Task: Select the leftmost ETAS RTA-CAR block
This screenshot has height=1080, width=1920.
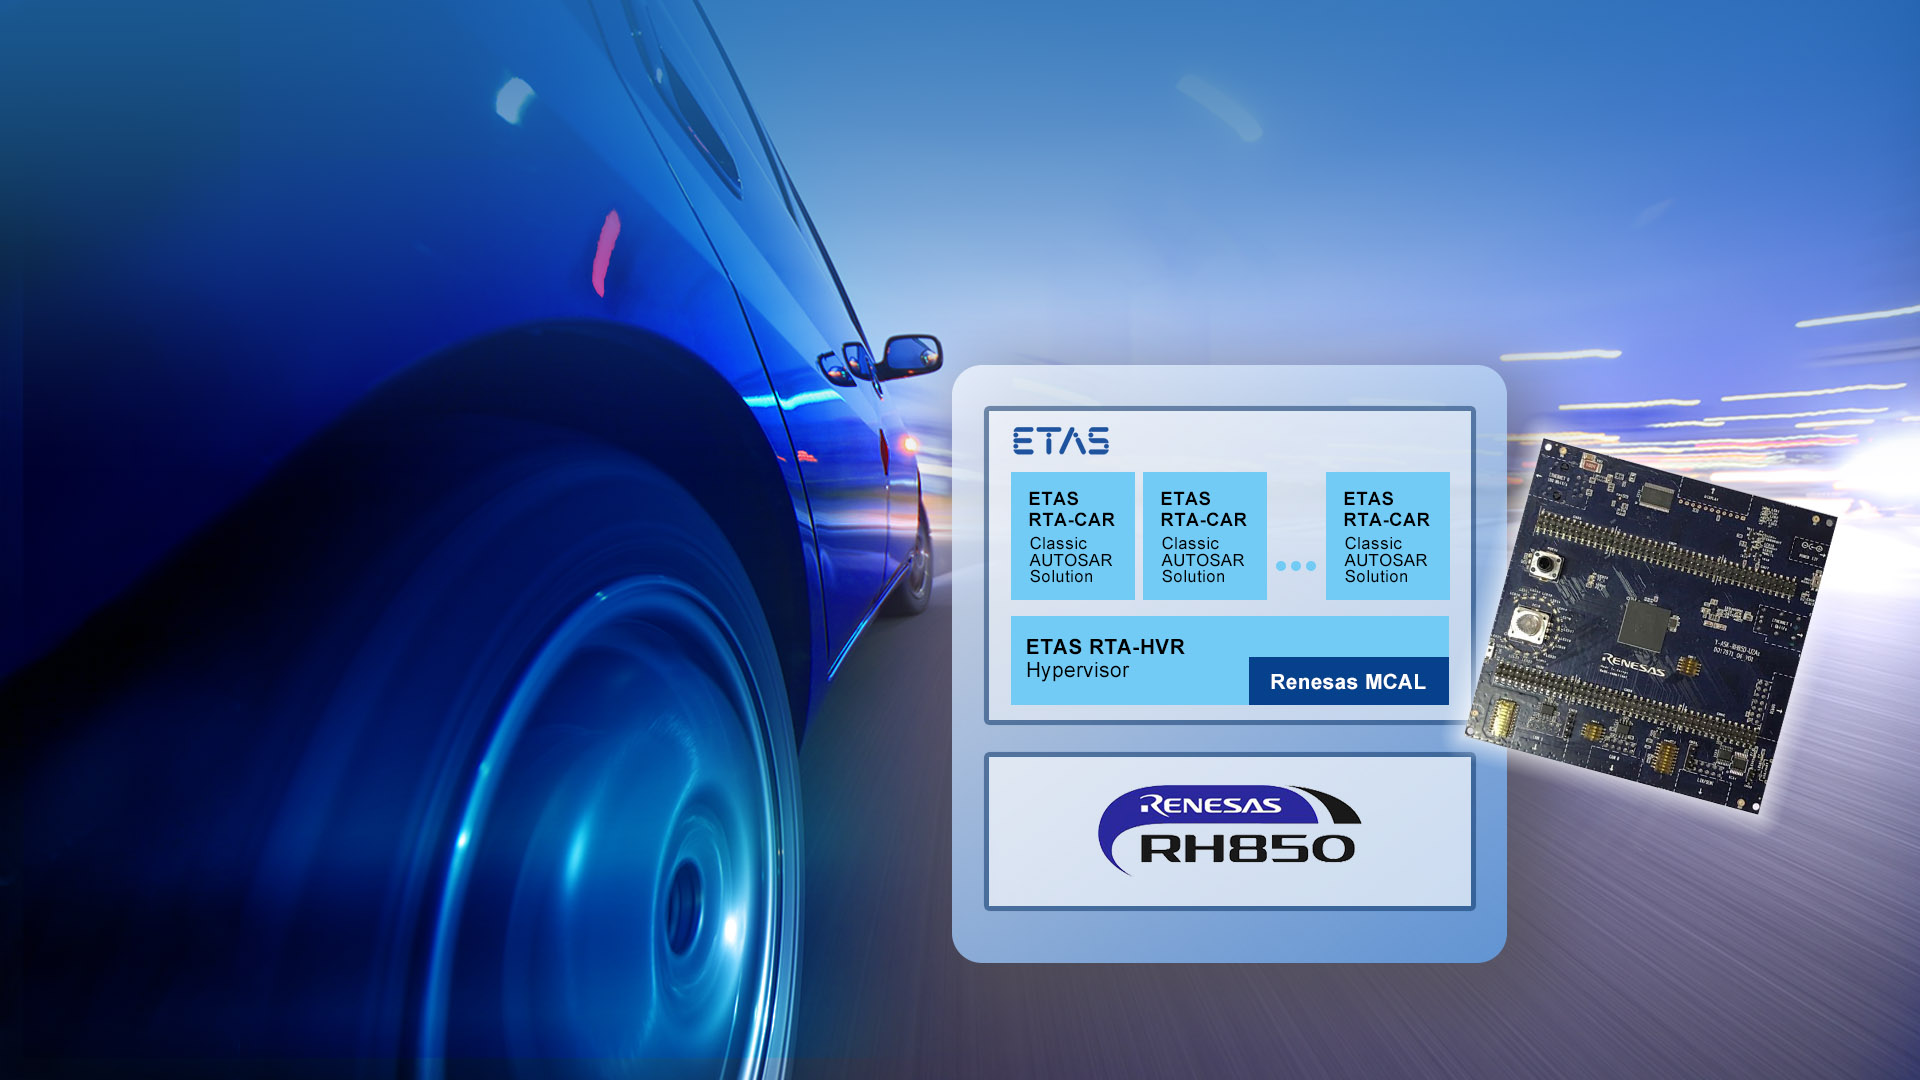Action: click(x=1073, y=536)
